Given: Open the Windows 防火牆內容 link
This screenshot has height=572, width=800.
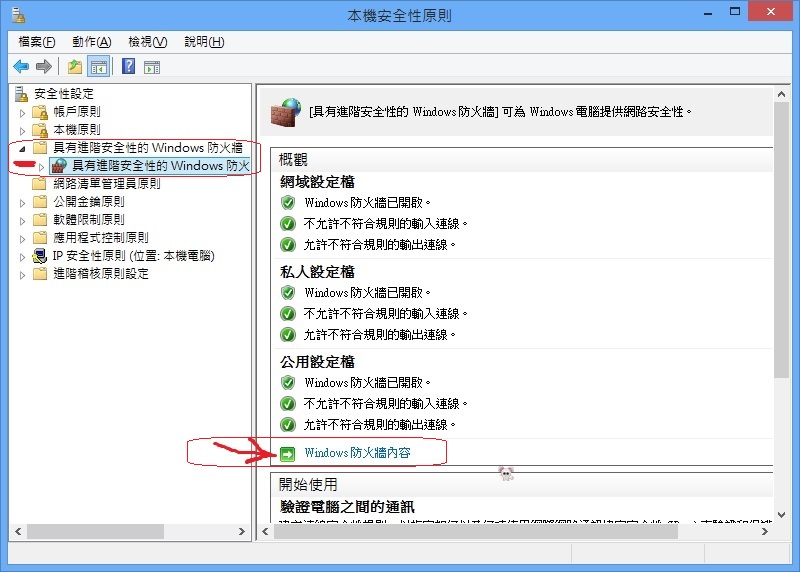Looking at the screenshot, I should (358, 453).
